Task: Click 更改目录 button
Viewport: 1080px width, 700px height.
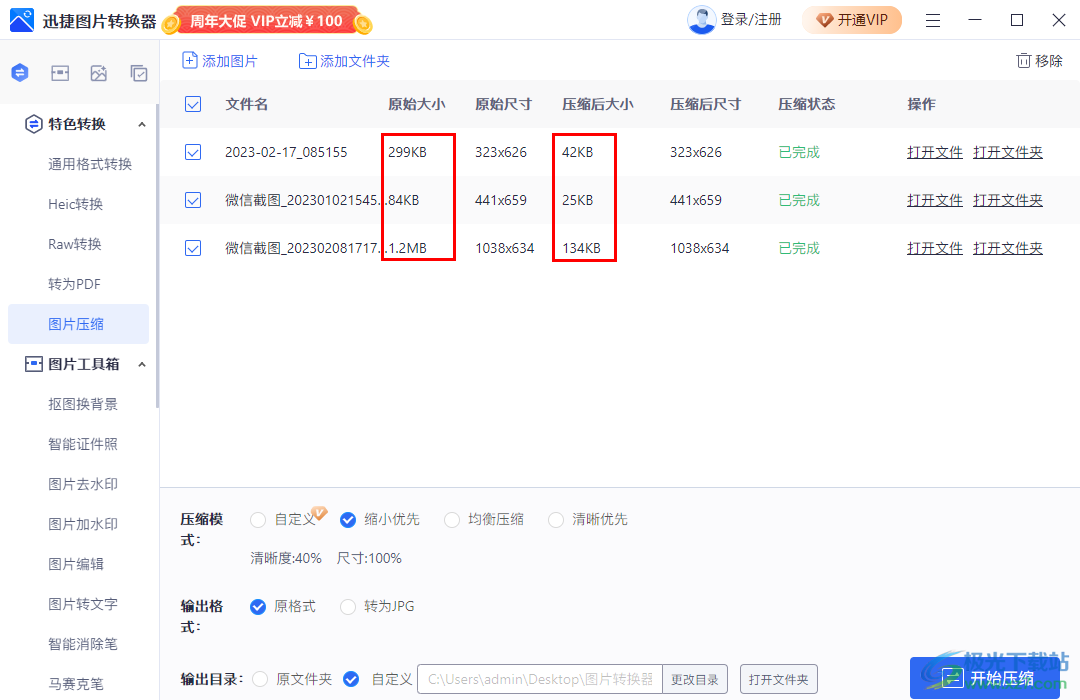Action: point(695,679)
